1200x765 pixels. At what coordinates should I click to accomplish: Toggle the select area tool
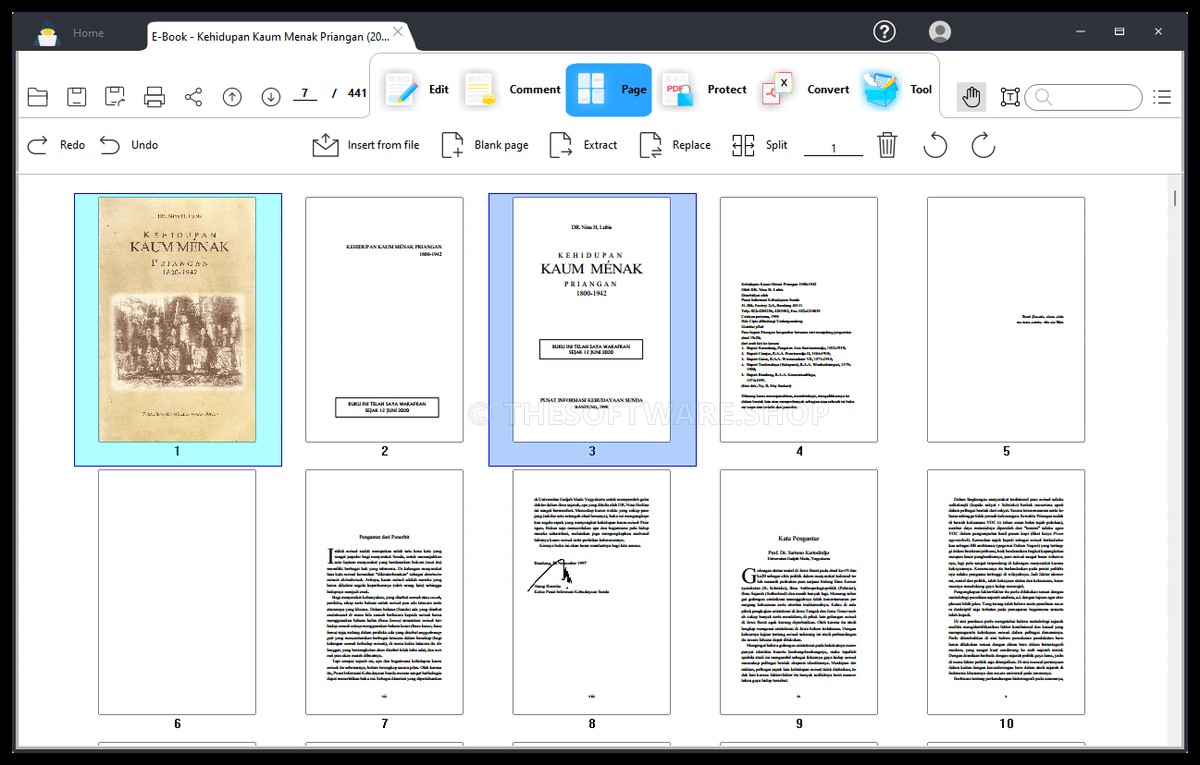coord(1010,97)
